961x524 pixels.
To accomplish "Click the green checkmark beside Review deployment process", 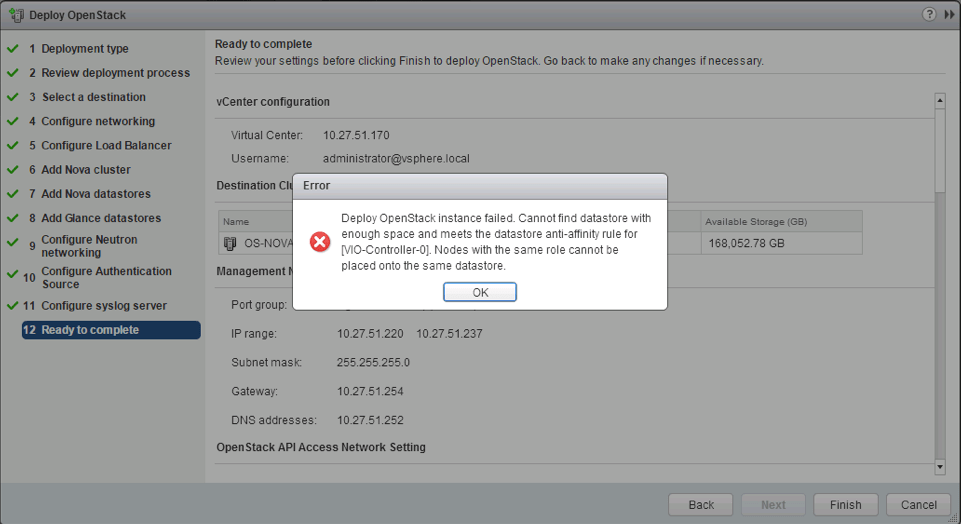I will coord(12,72).
